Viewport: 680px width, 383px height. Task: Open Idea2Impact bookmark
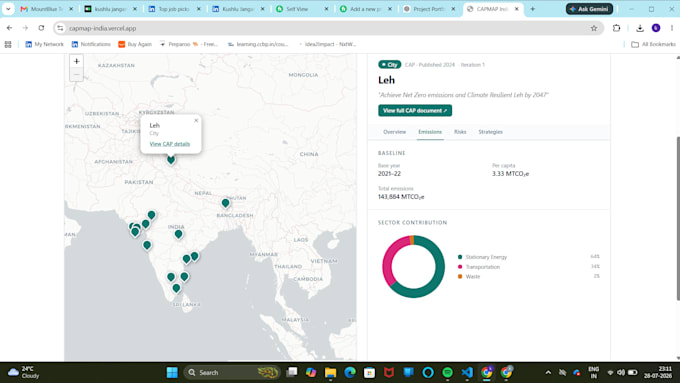coord(327,44)
